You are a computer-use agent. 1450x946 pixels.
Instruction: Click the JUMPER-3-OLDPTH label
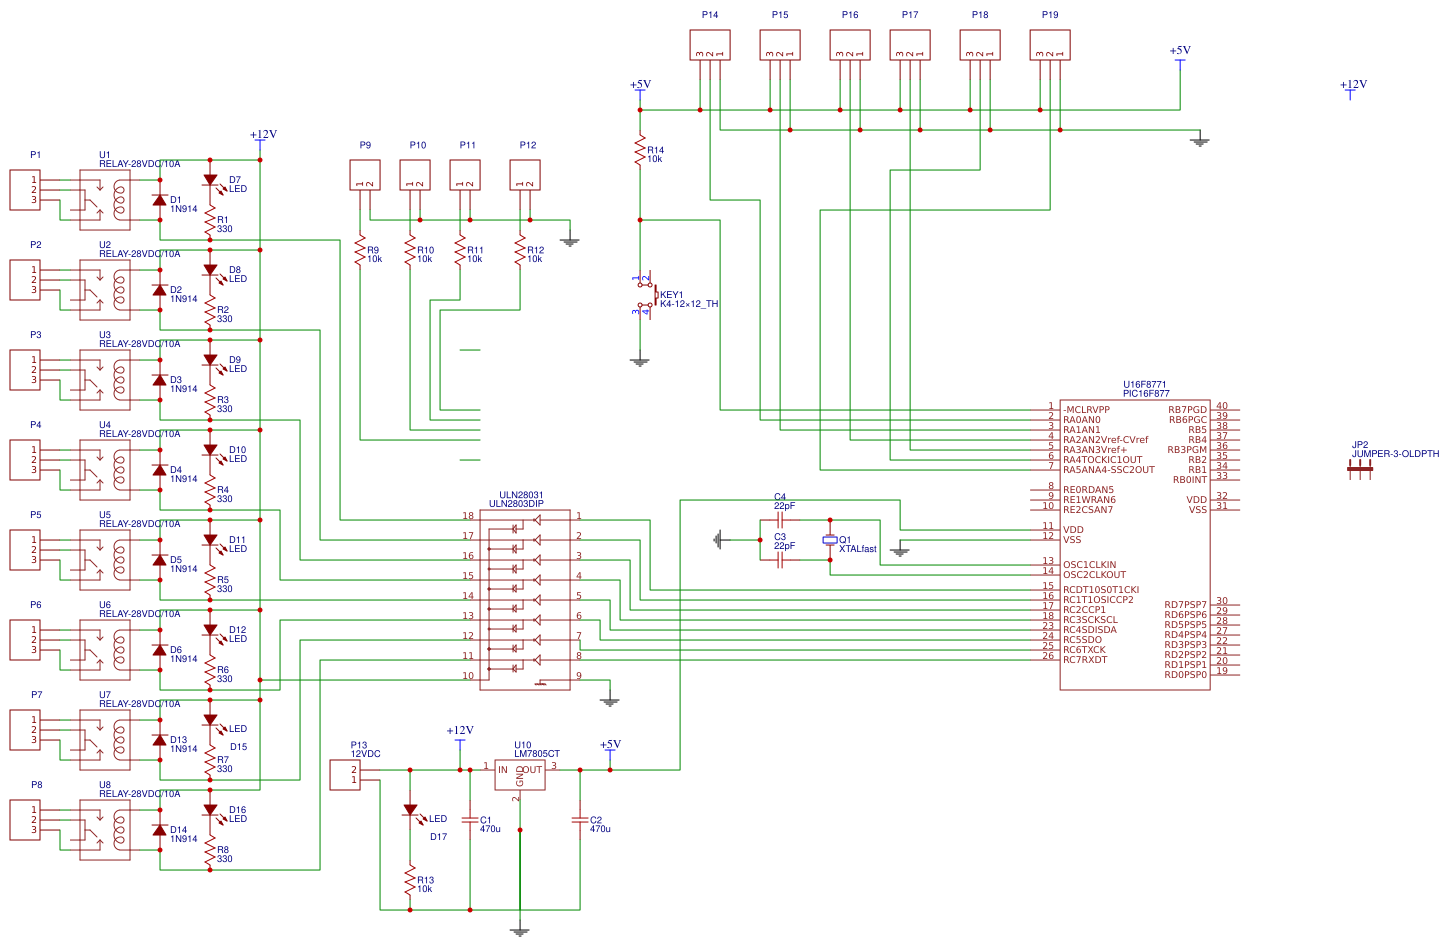1395,454
